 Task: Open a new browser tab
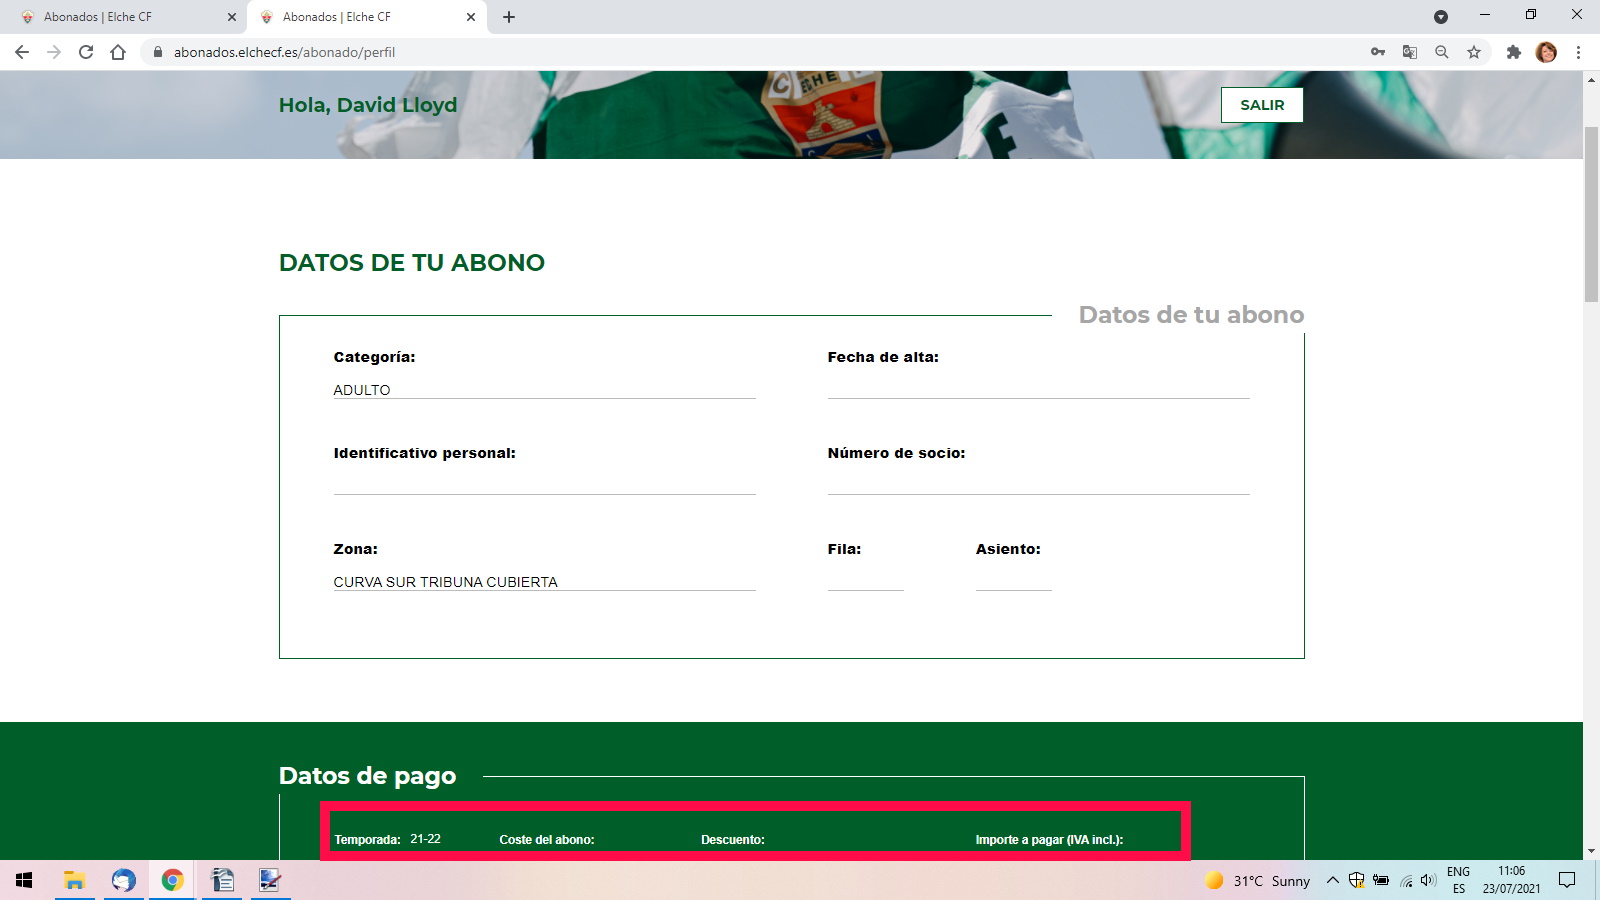pyautogui.click(x=509, y=16)
